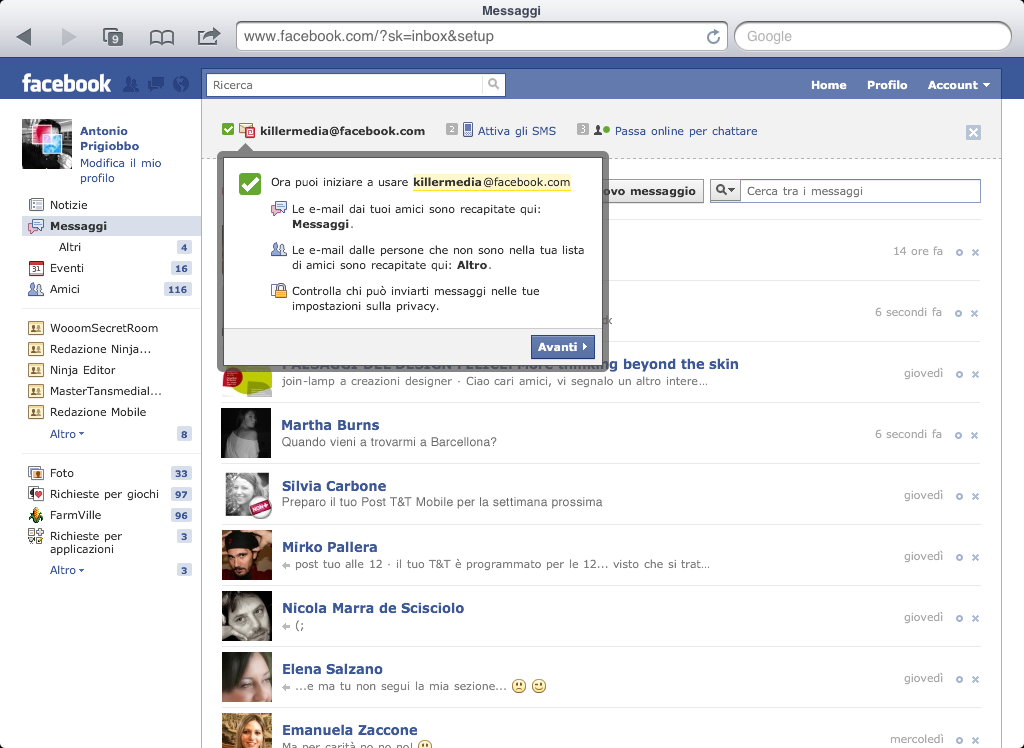This screenshot has height=748, width=1024.
Task: Select Eventi in the left sidebar
Action: (x=67, y=268)
